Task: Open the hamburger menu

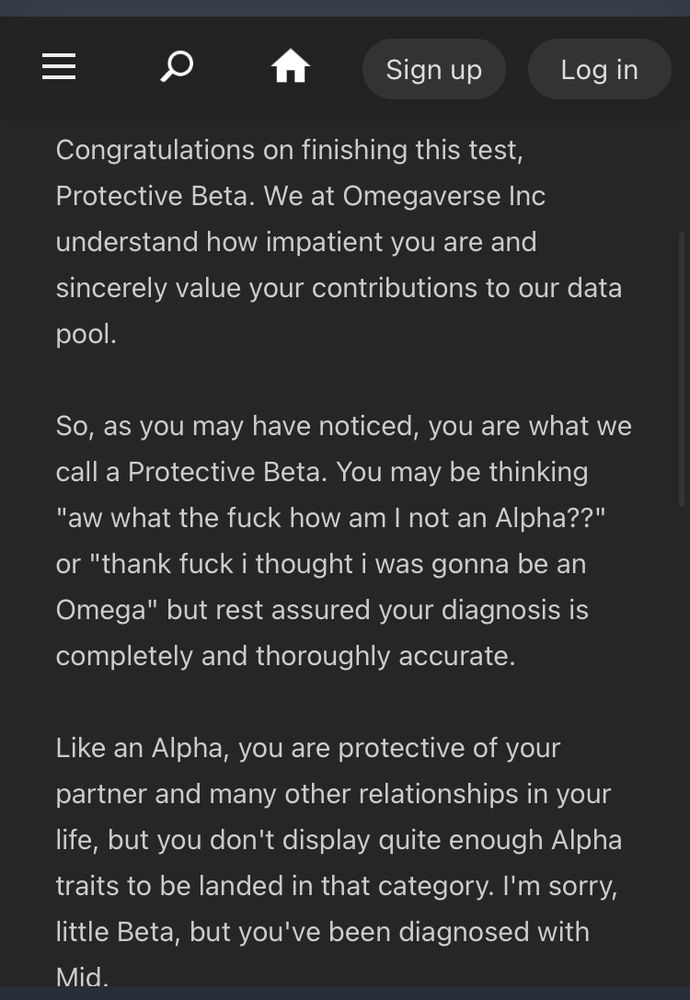Action: coord(59,67)
